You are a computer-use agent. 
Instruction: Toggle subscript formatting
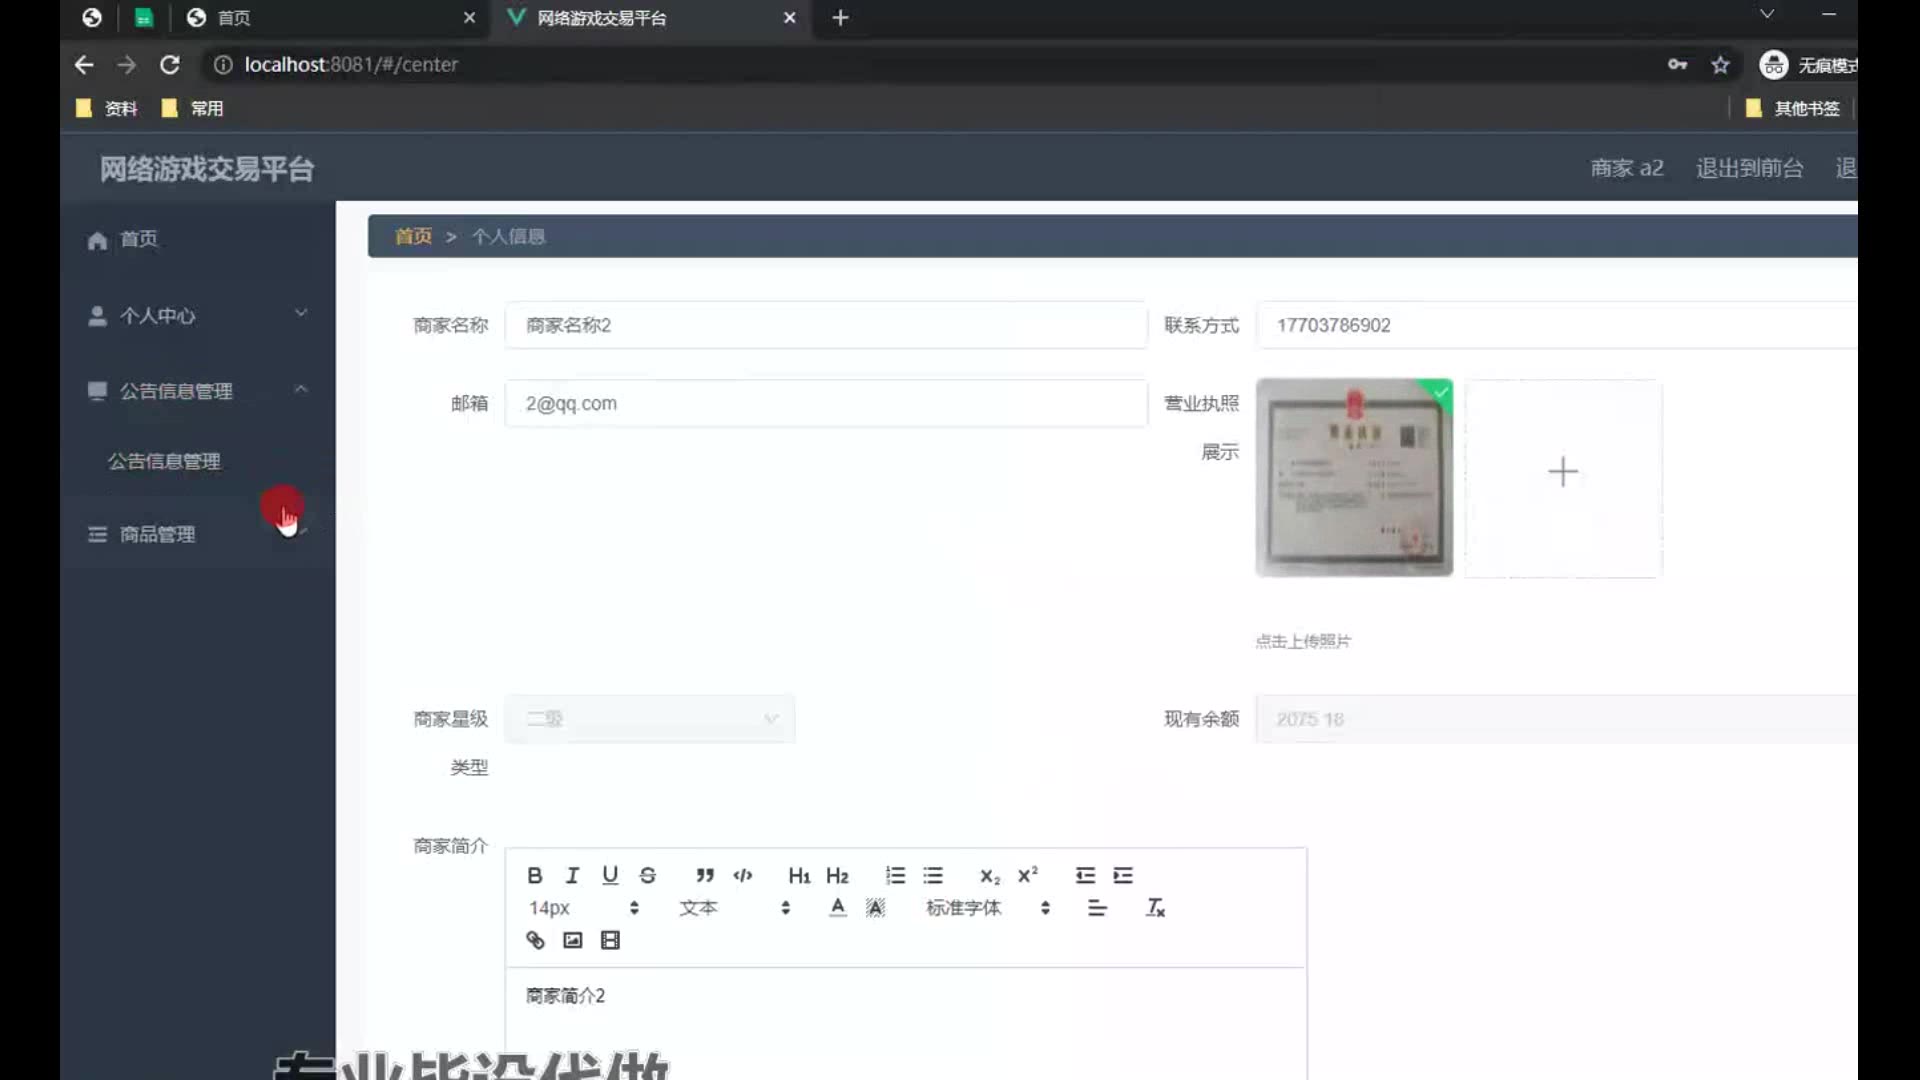tap(989, 876)
